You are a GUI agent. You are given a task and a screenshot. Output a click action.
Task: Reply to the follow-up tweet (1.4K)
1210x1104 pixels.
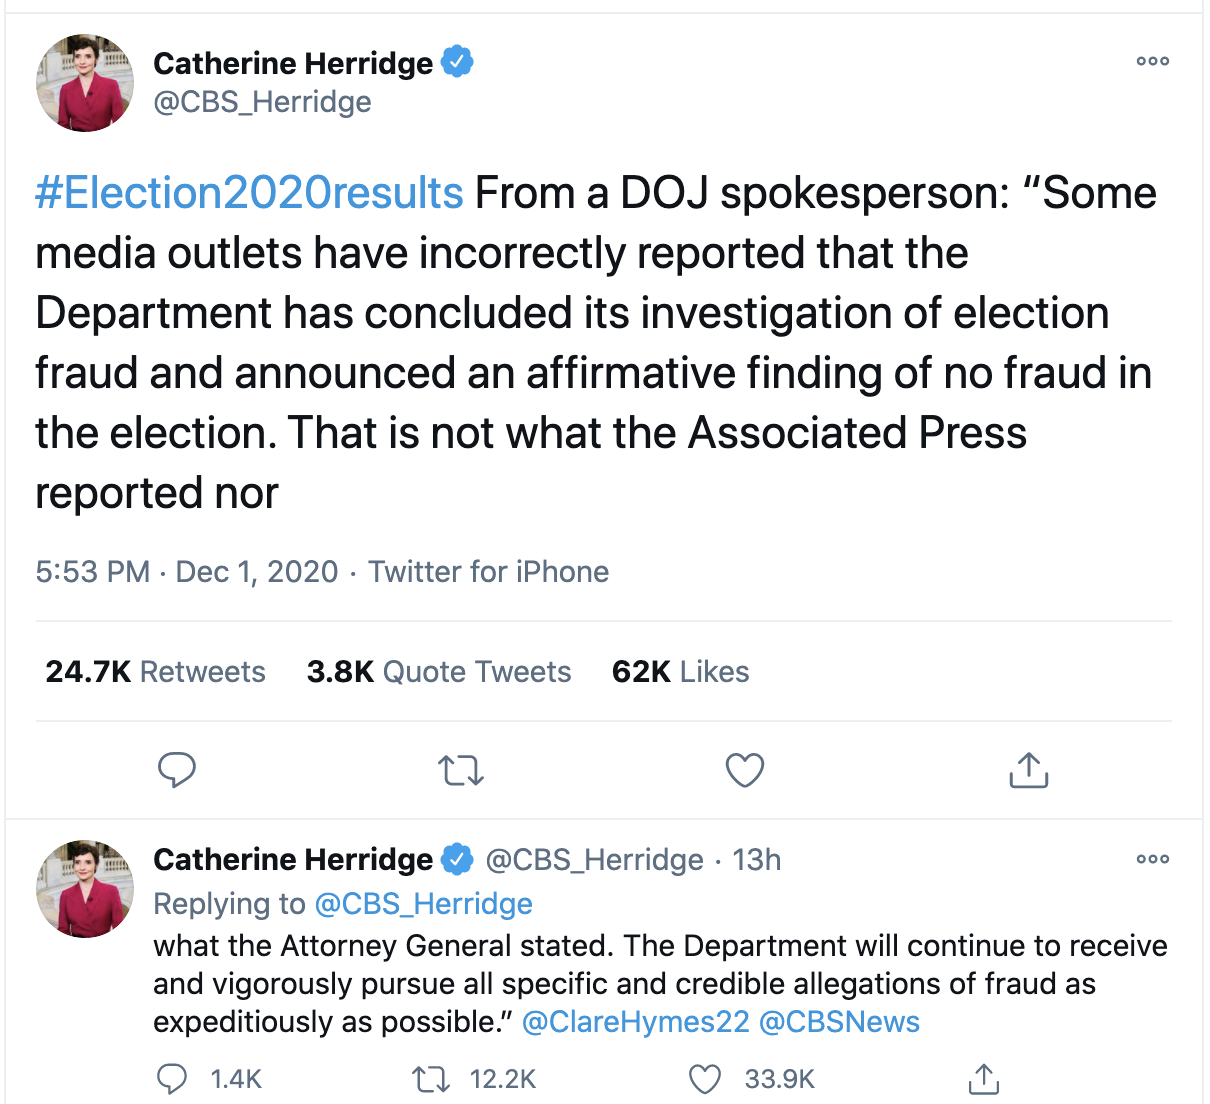[x=173, y=1079]
